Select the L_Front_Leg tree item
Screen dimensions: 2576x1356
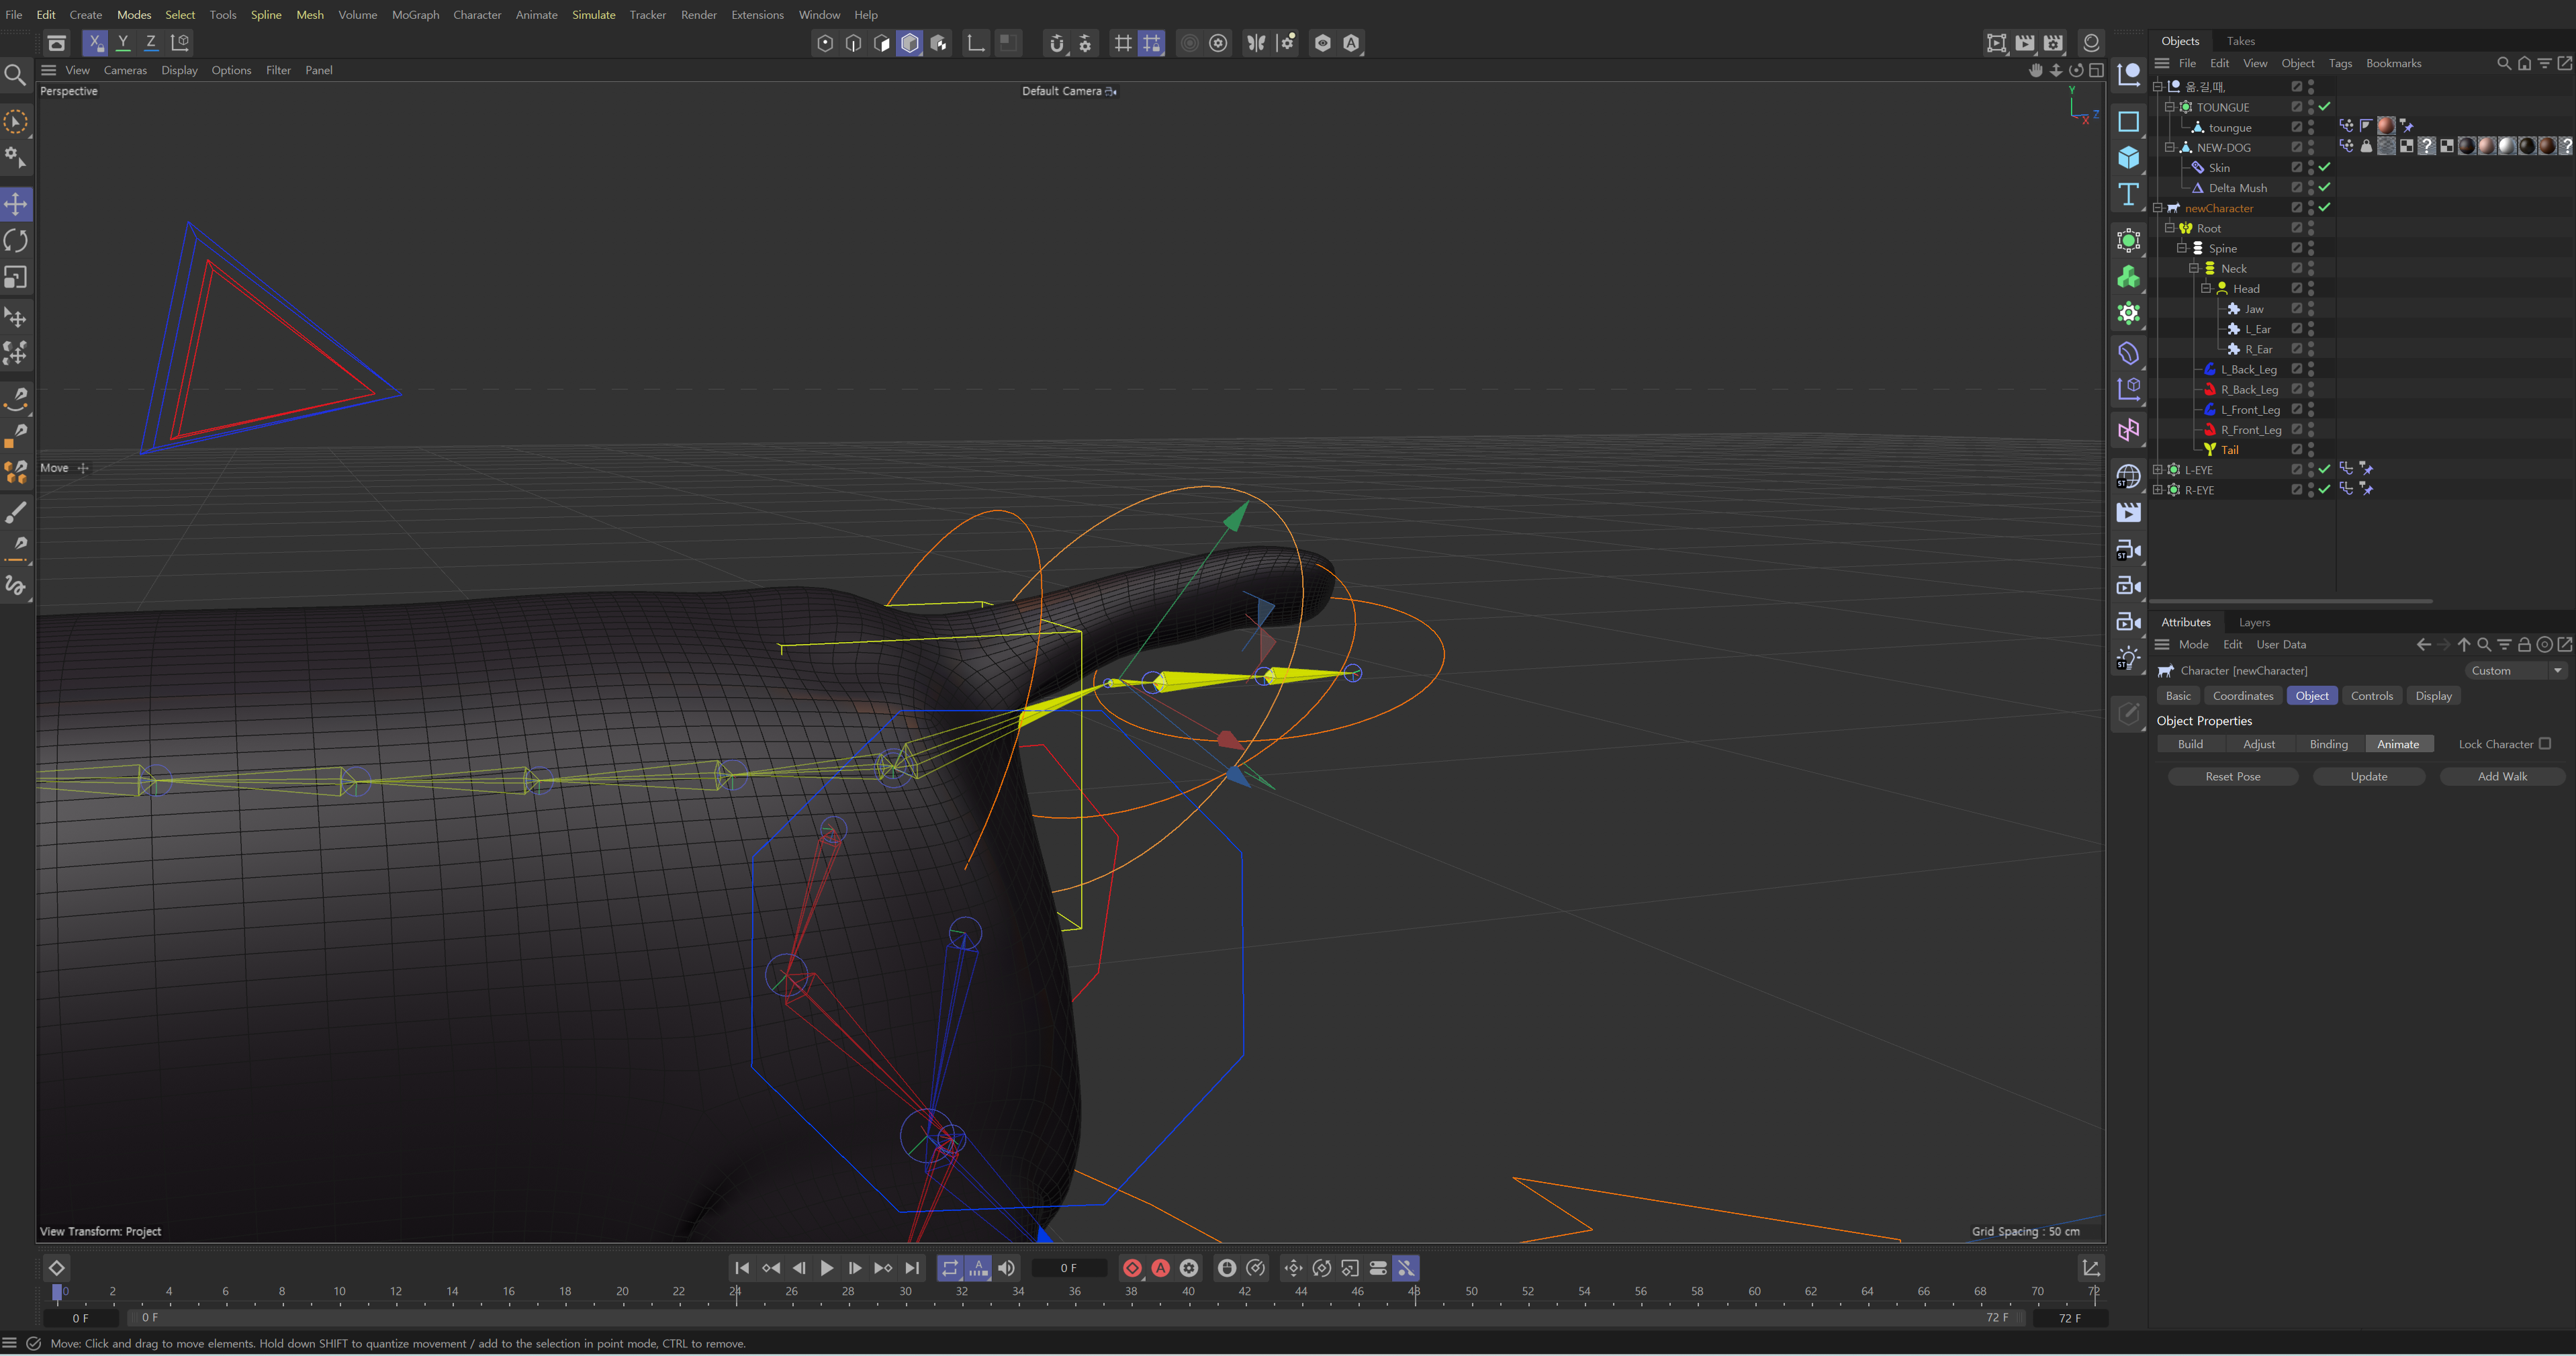2250,410
